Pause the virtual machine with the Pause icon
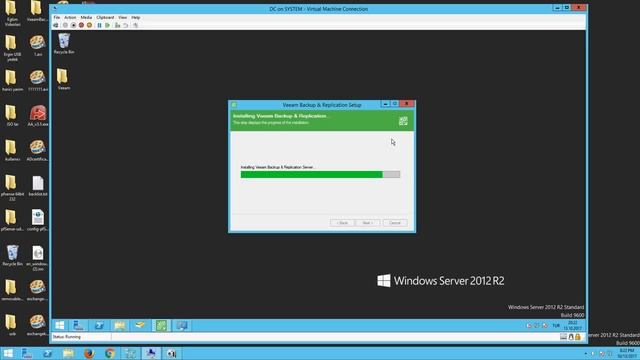Viewport: 640px width, 360px height. click(x=99, y=25)
